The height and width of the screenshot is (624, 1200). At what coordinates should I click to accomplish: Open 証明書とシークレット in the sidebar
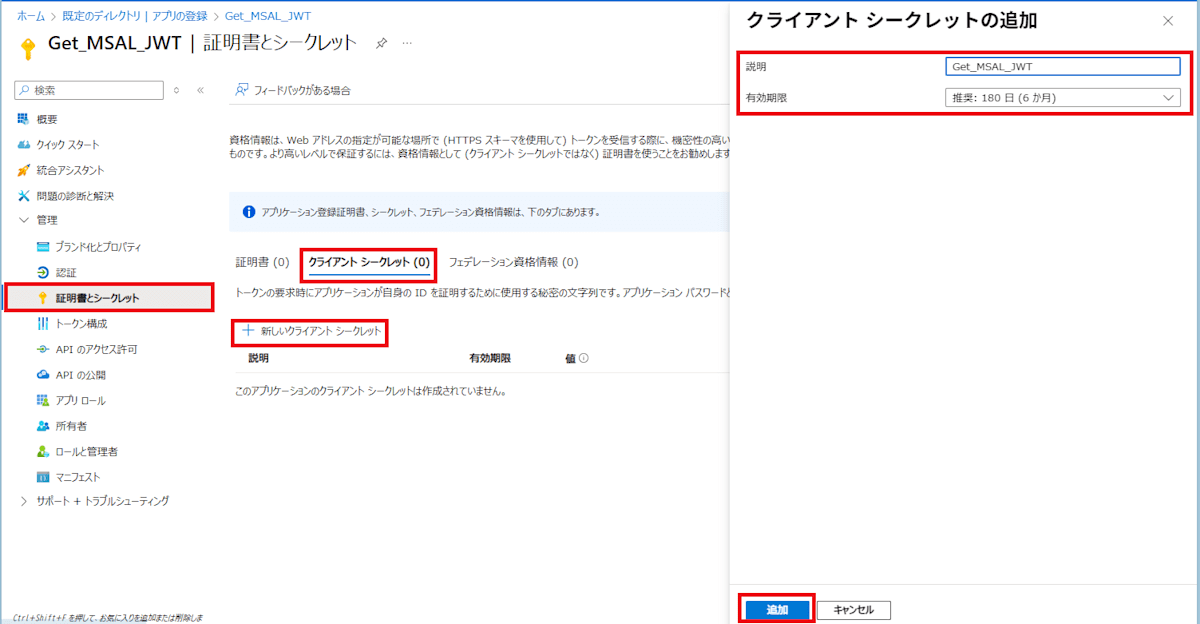[108, 298]
